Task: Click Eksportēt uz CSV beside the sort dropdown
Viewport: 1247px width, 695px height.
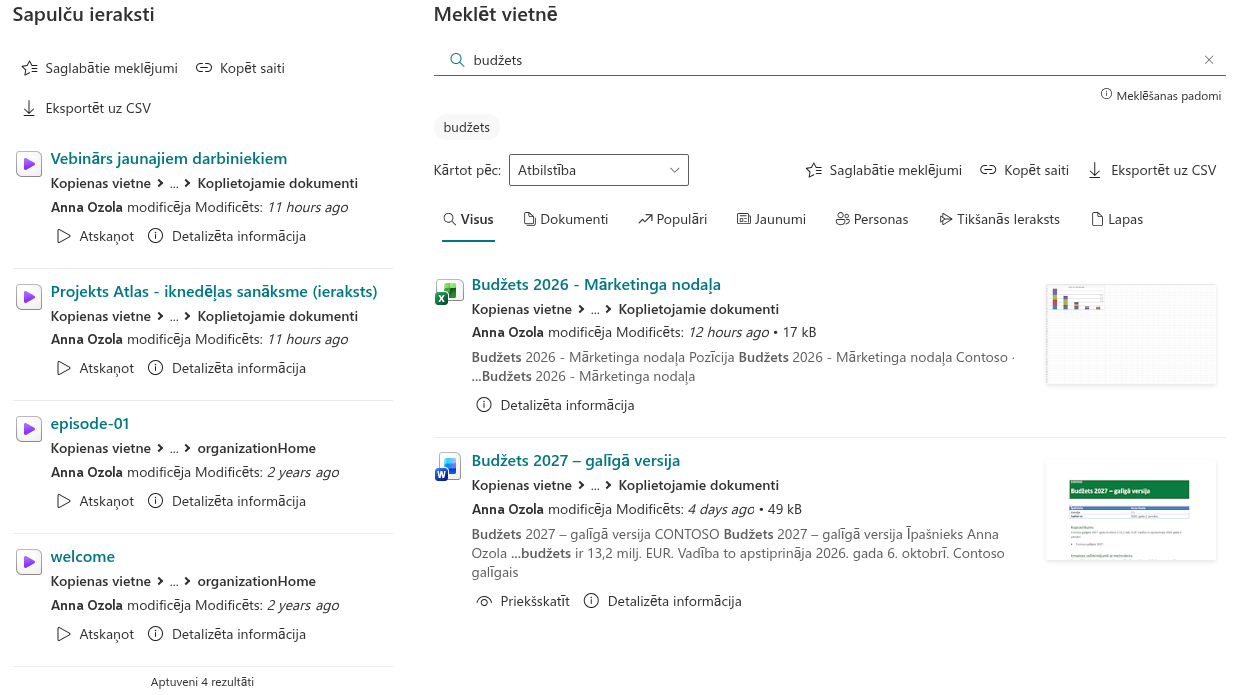Action: (x=1152, y=170)
